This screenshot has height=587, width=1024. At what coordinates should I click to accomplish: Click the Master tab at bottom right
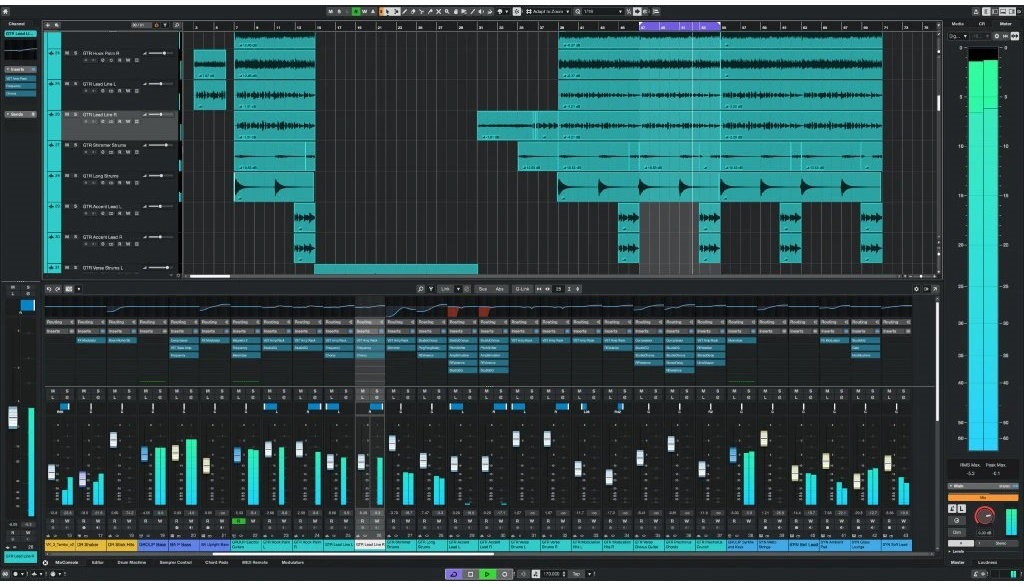point(957,562)
